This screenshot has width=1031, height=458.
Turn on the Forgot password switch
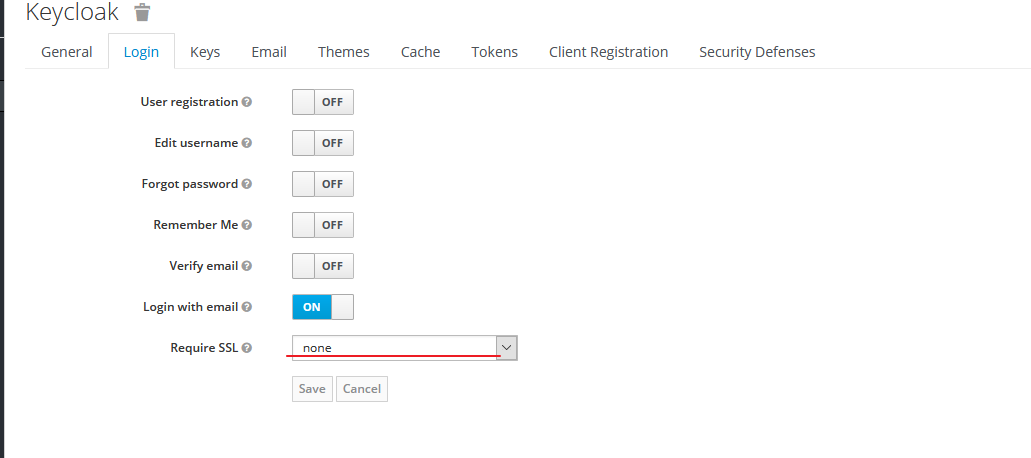[323, 184]
